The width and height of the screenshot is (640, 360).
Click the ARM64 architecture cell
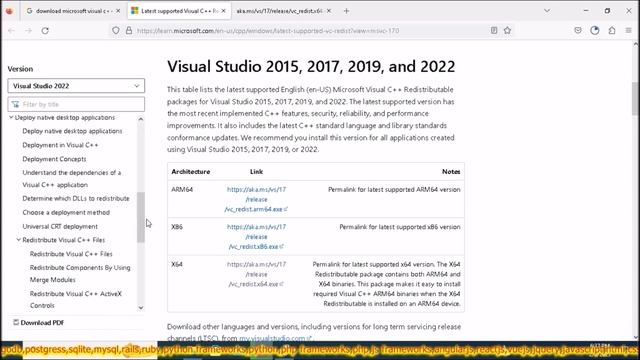[x=182, y=189]
